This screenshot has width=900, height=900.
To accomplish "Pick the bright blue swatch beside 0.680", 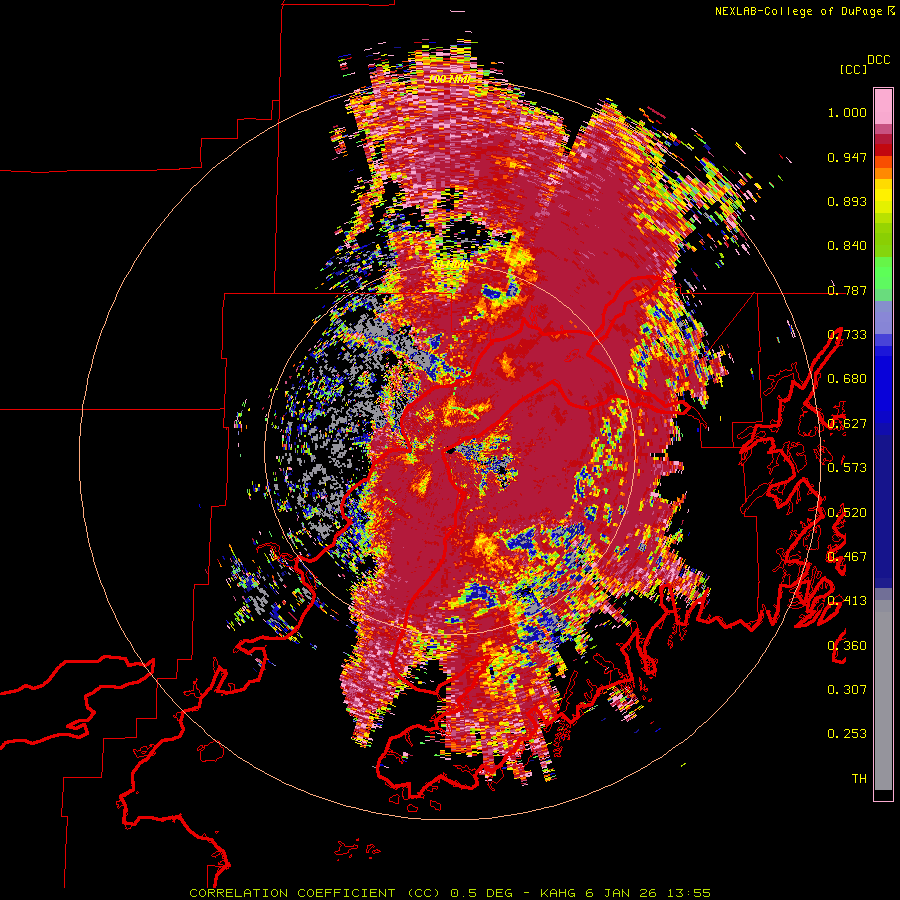I will pos(883,385).
